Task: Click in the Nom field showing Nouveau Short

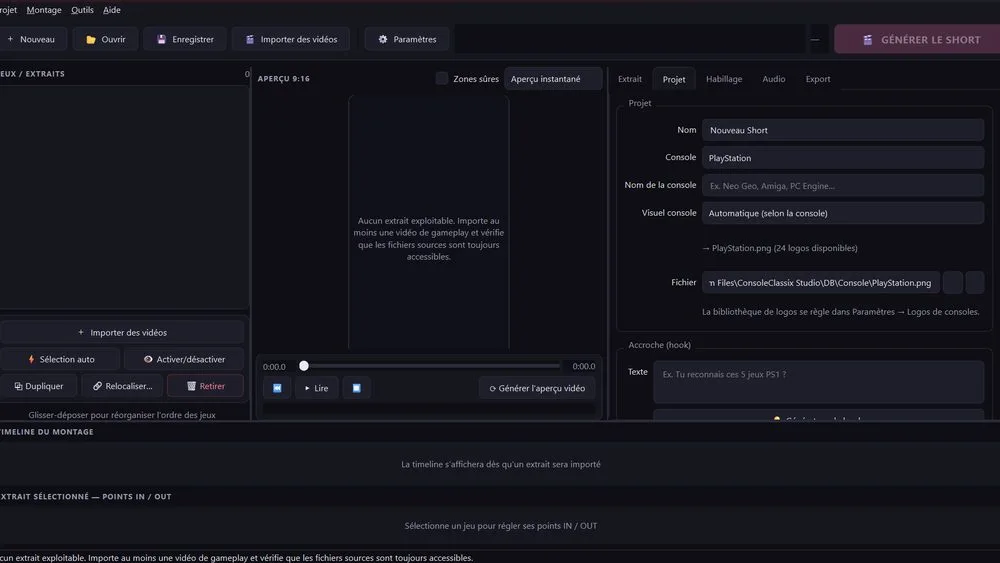Action: click(842, 130)
